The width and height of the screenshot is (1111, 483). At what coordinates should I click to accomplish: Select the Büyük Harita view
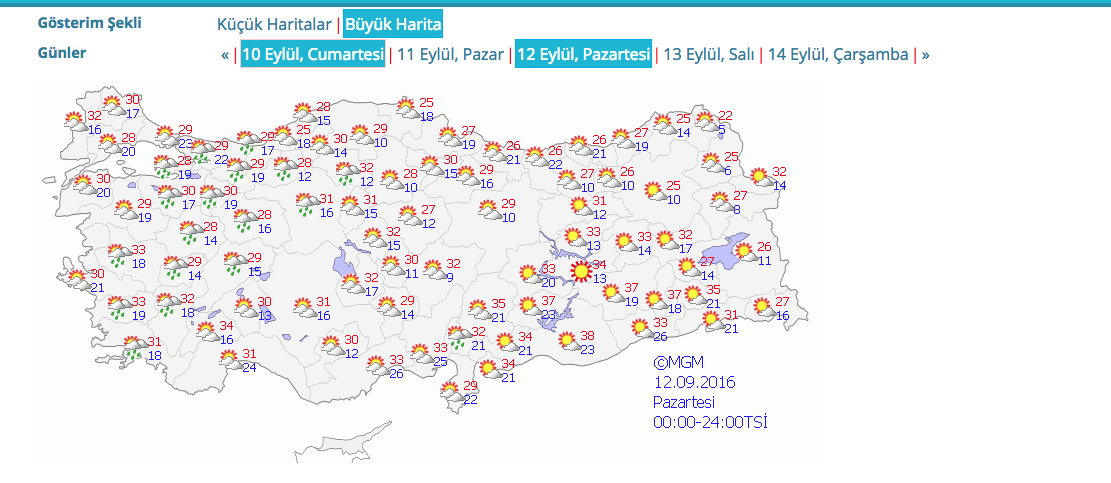(393, 24)
